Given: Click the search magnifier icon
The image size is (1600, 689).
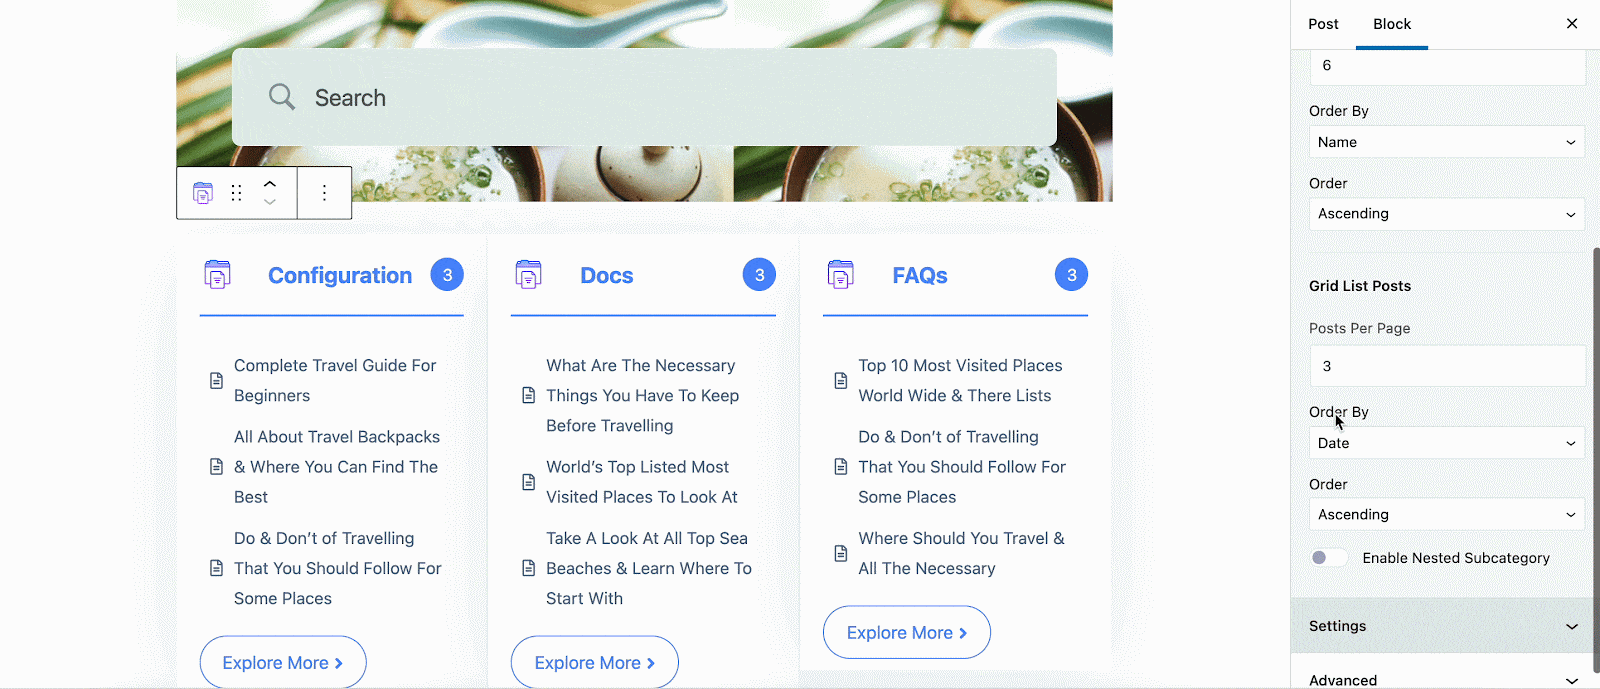Looking at the screenshot, I should click(x=282, y=97).
